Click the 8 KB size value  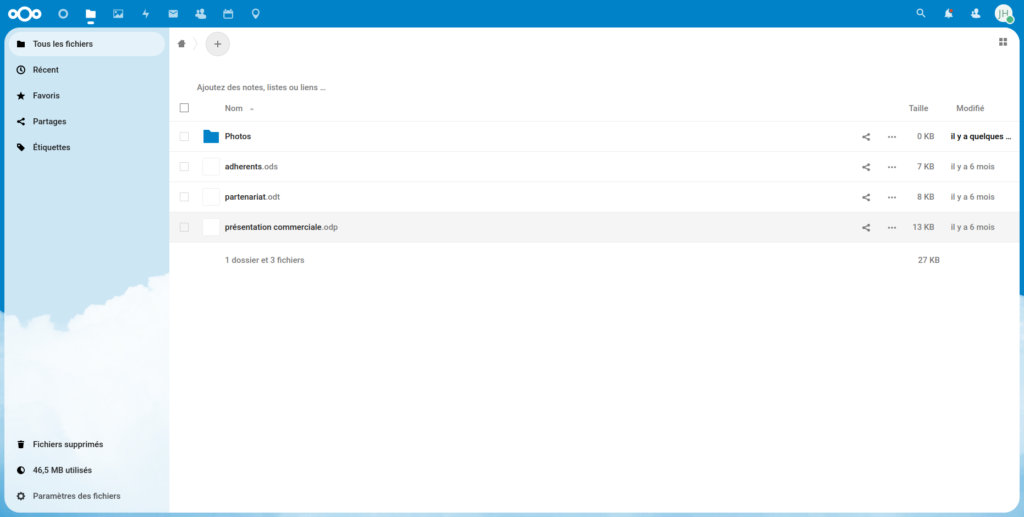pyautogui.click(x=925, y=196)
